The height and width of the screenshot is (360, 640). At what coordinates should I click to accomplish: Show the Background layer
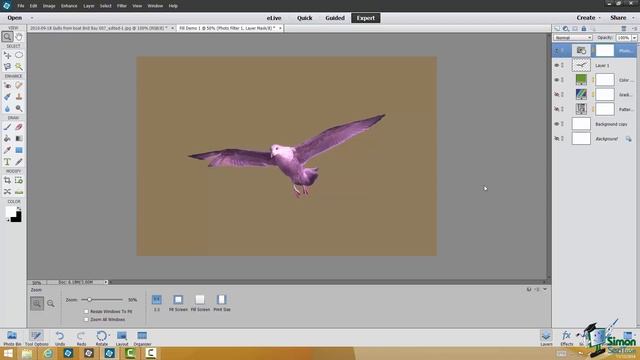point(556,139)
